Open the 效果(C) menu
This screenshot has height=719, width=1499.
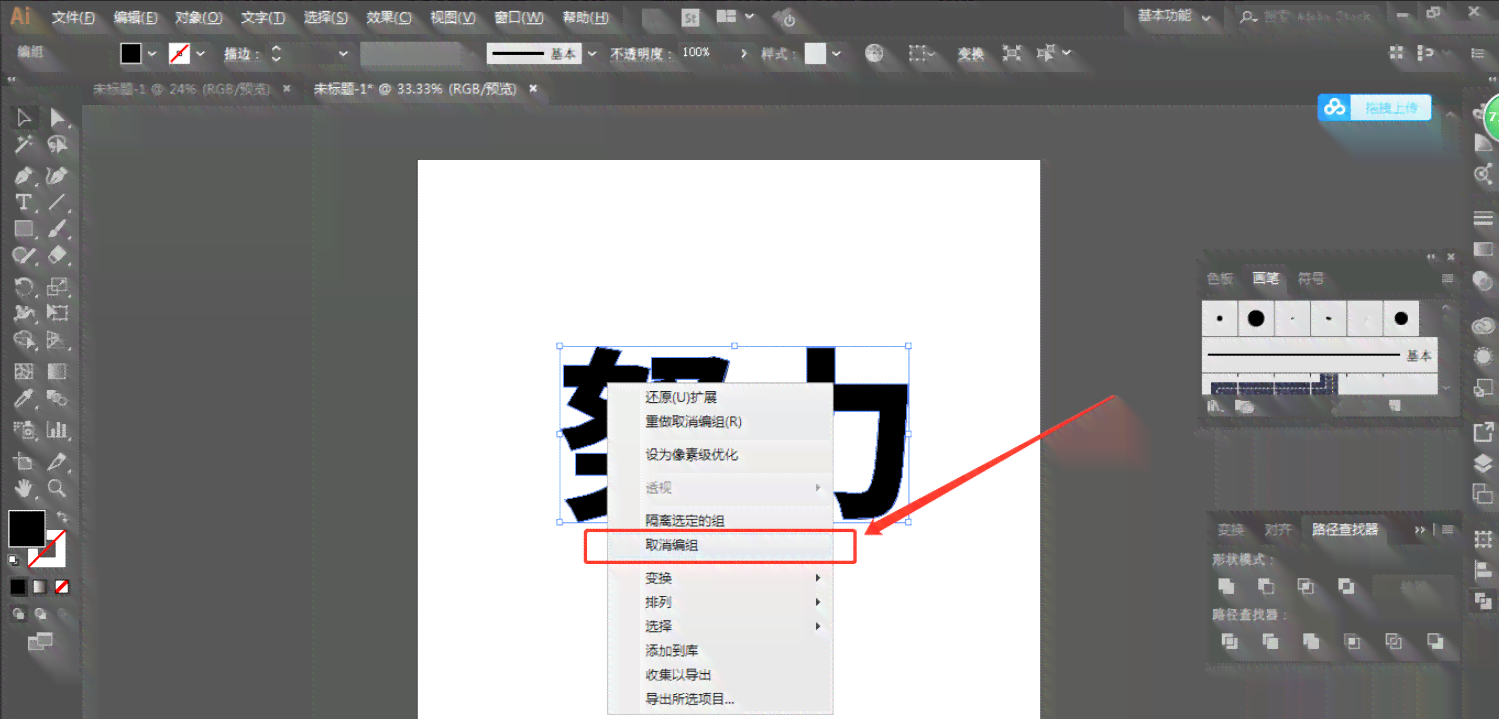389,17
